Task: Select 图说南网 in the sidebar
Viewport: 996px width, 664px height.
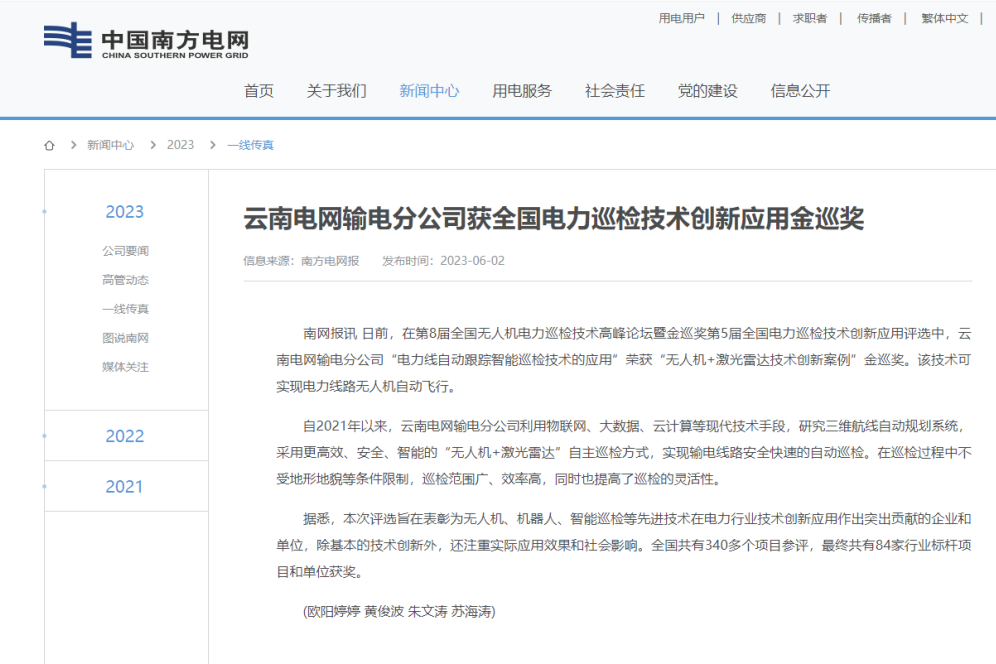Action: coord(125,338)
